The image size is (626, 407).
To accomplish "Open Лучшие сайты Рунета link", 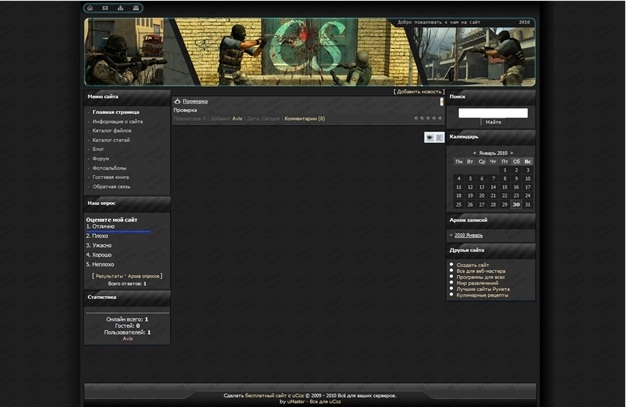I will 483,289.
